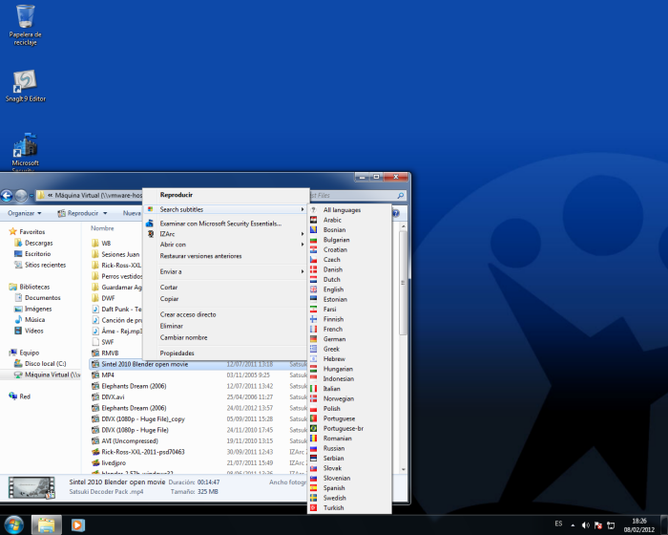Choose Restaurar versiones anteriores
The height and width of the screenshot is (535, 668).
pyautogui.click(x=226, y=256)
